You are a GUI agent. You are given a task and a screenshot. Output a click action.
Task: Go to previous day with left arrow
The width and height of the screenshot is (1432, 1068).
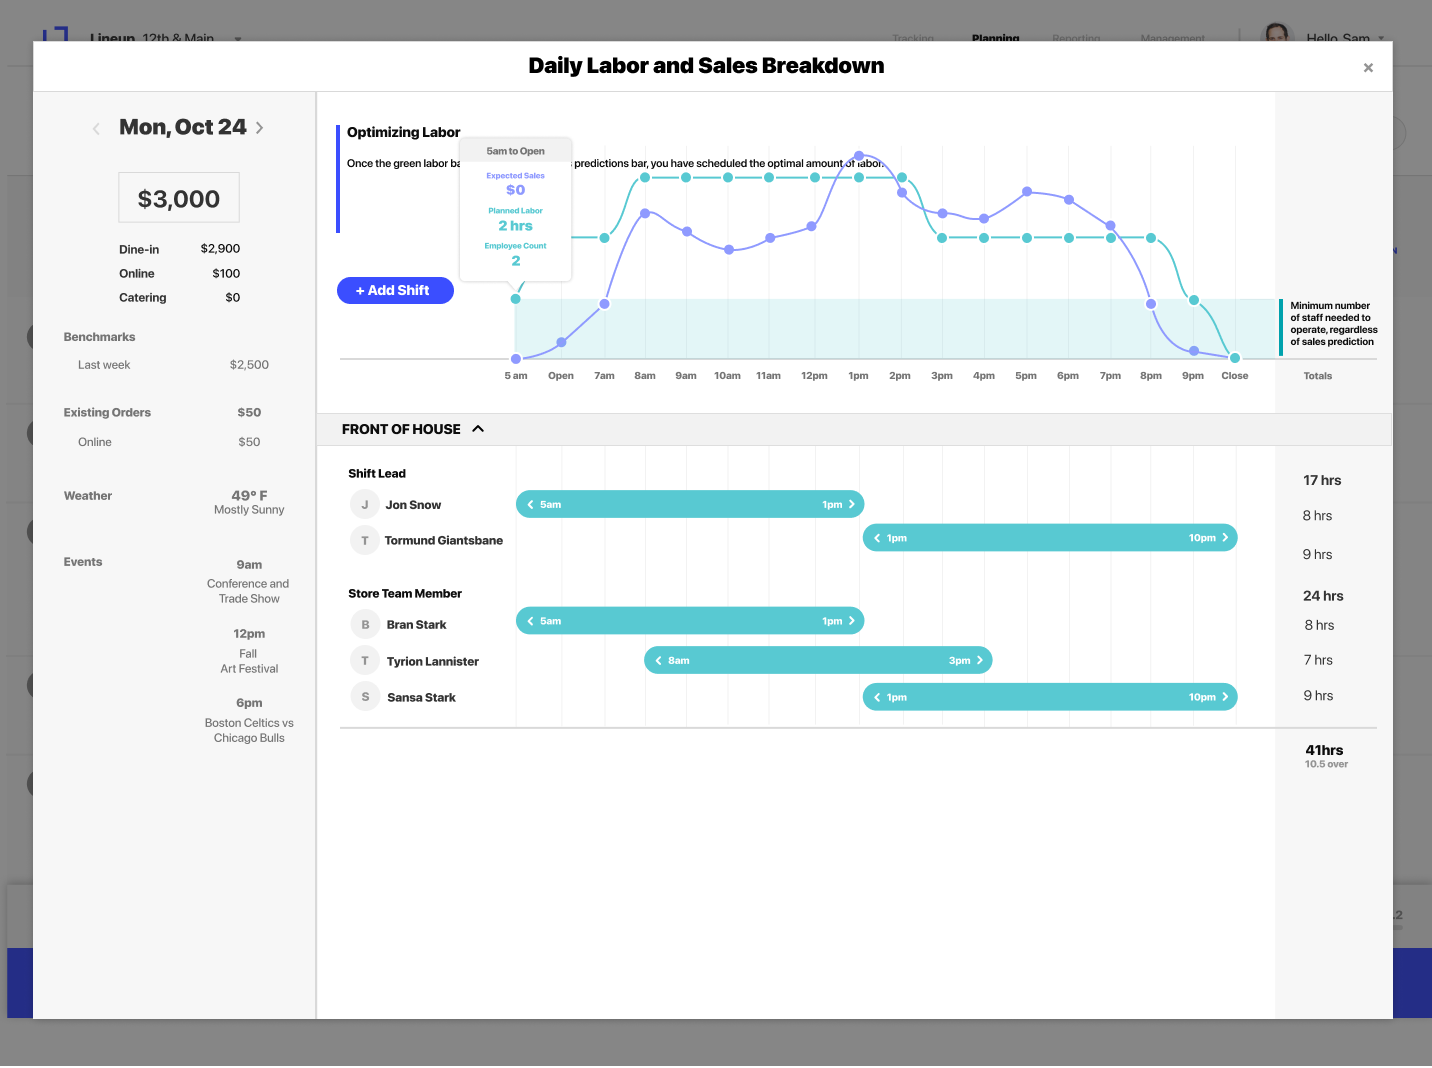click(x=96, y=129)
